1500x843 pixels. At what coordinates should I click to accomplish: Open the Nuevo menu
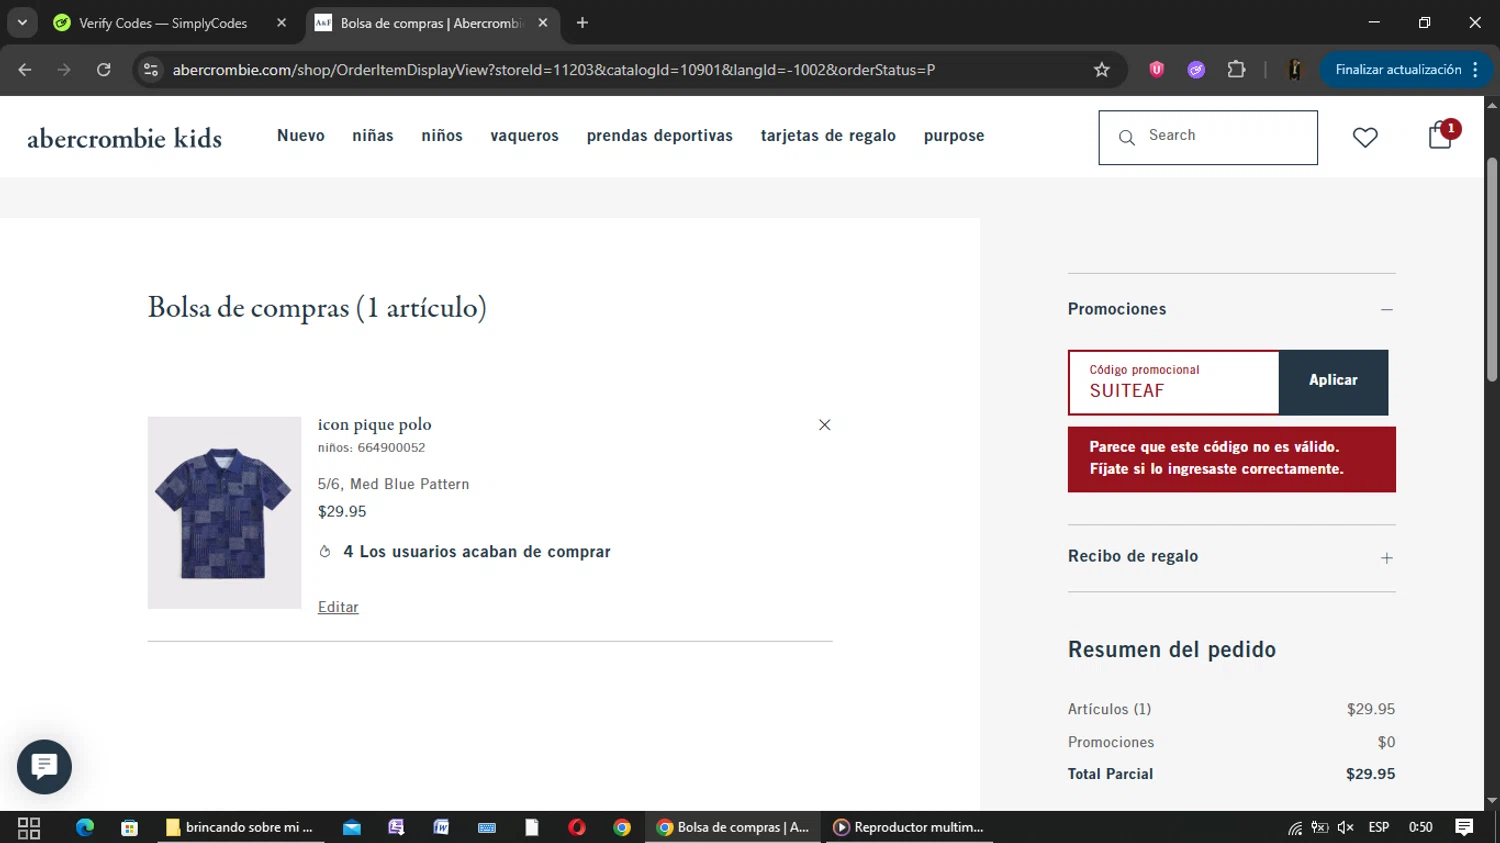[x=301, y=136]
